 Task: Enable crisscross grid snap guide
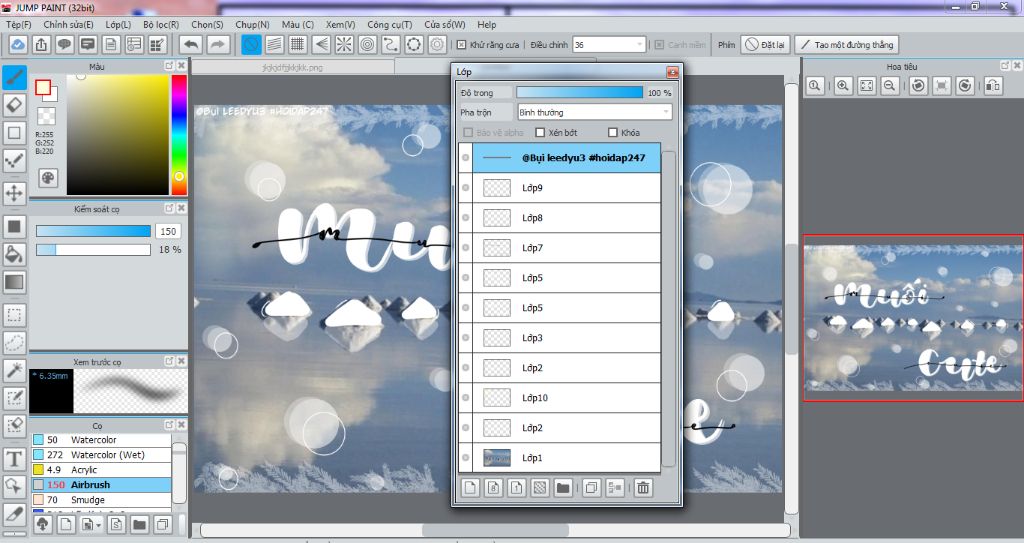tap(298, 44)
